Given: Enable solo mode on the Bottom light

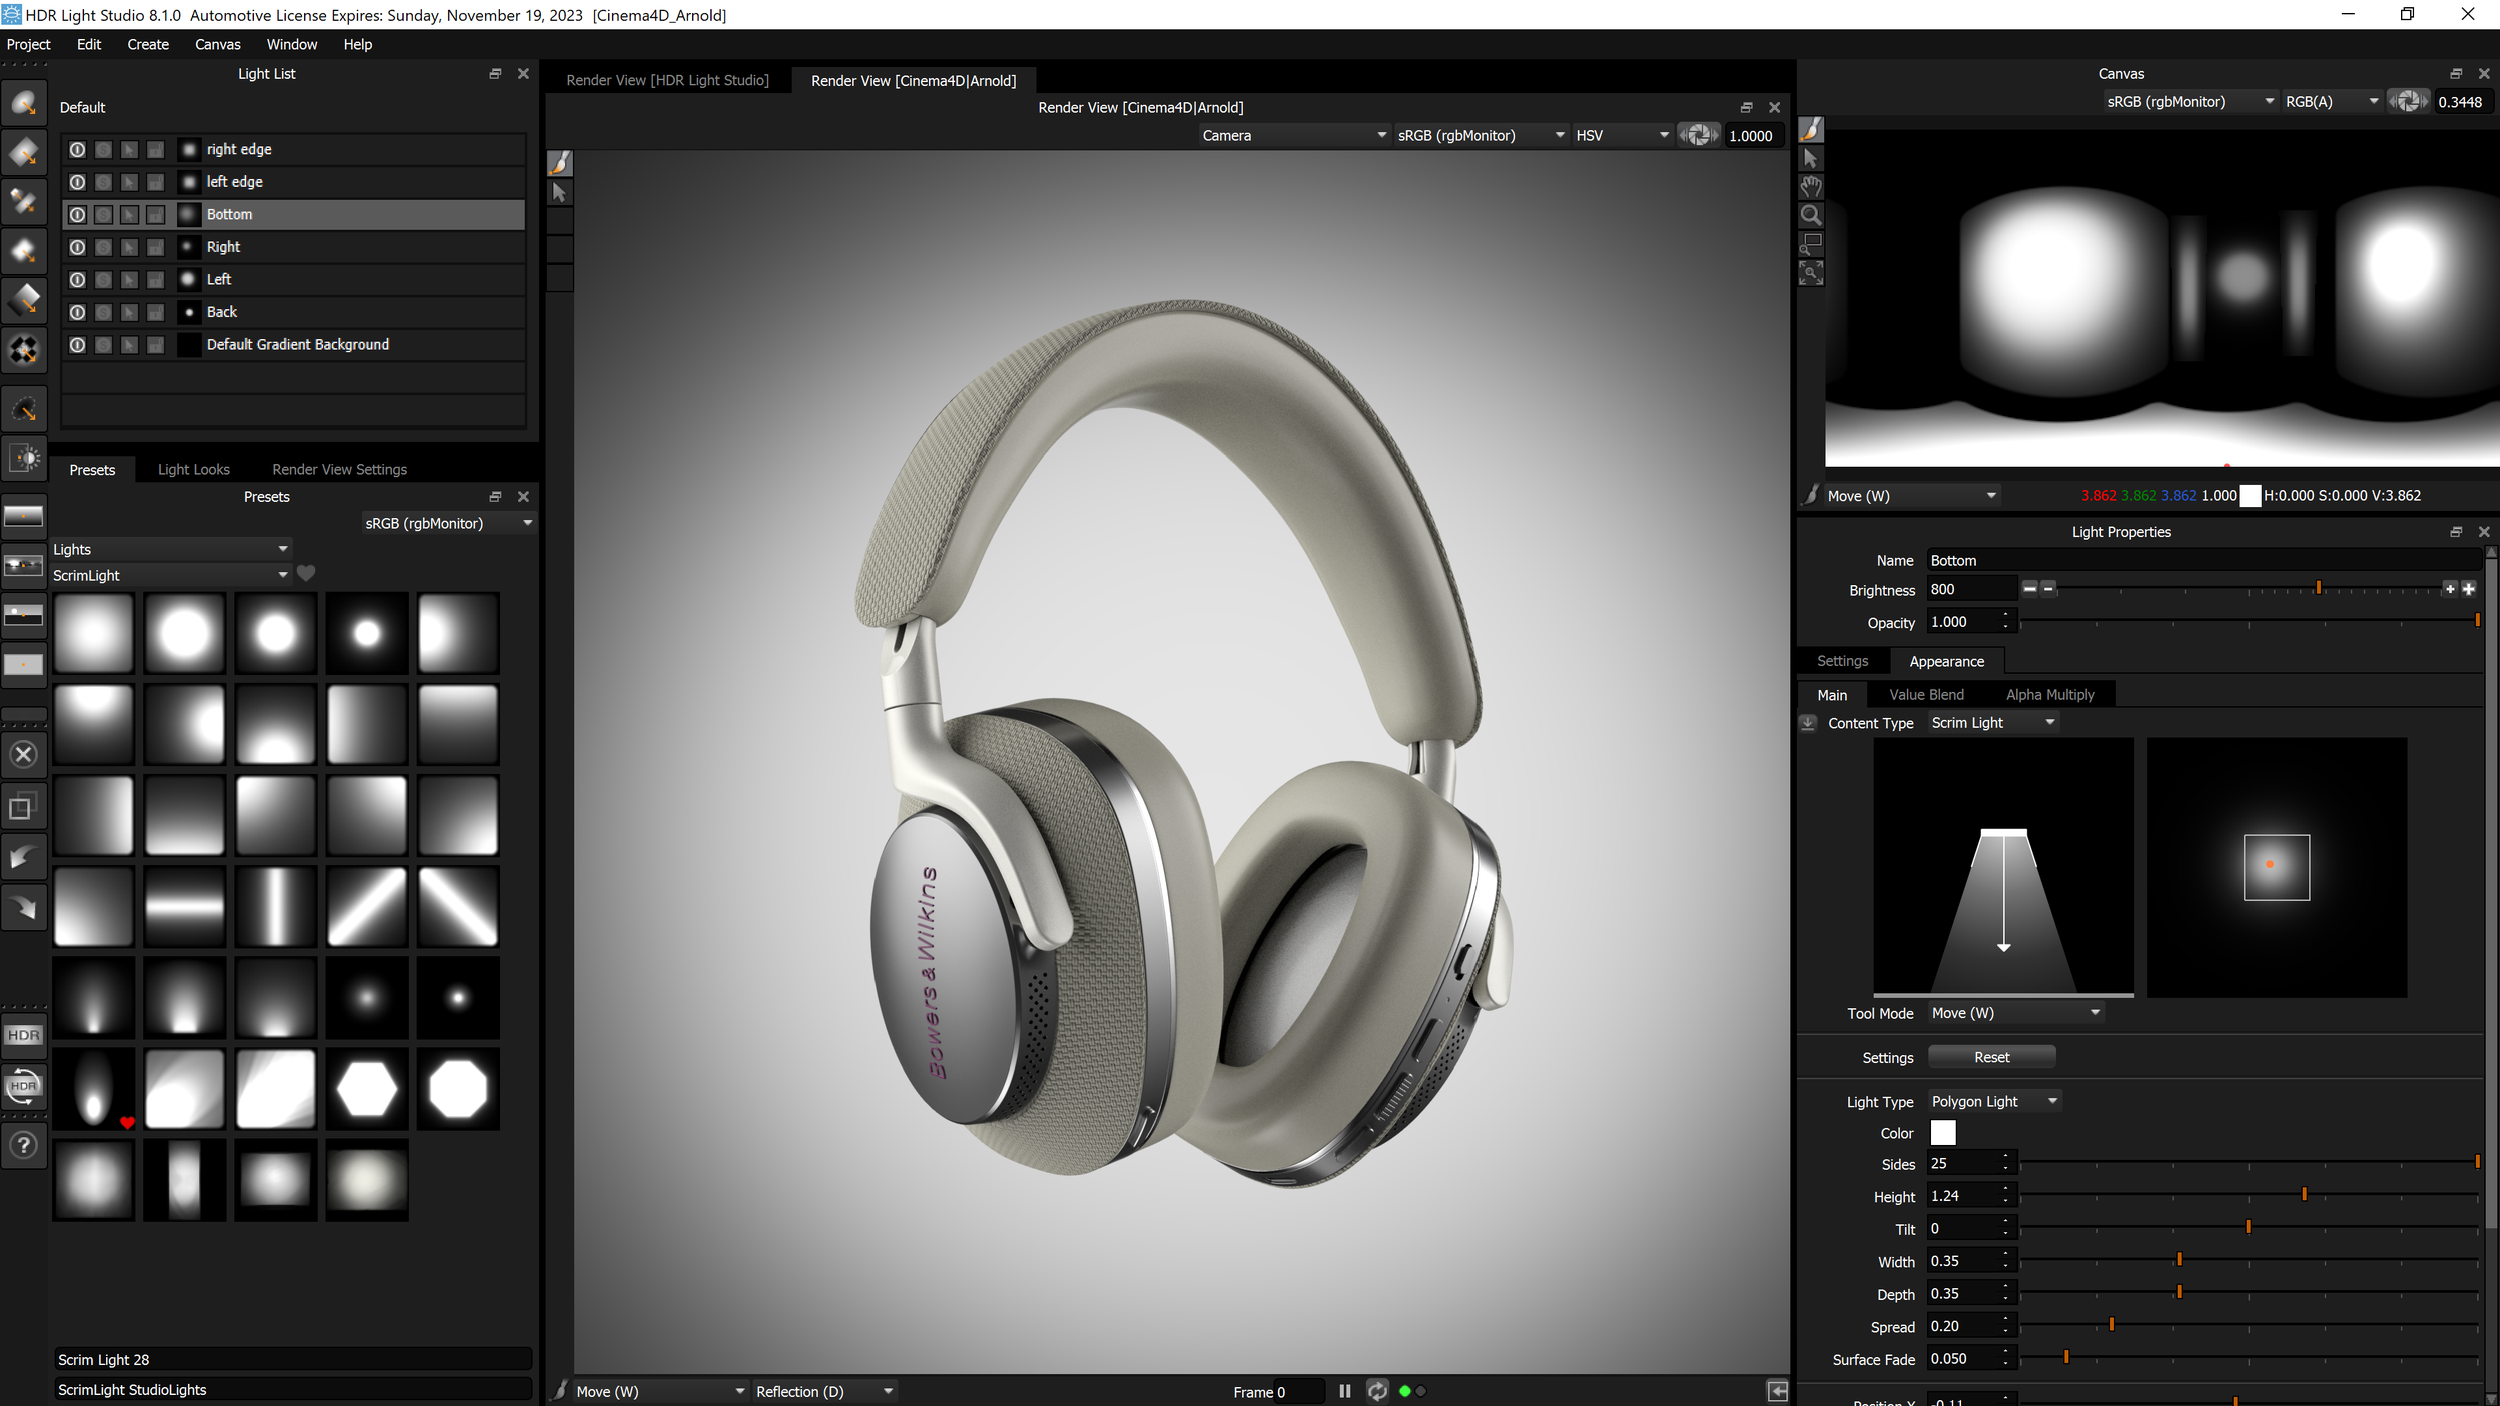Looking at the screenshot, I should coord(103,214).
